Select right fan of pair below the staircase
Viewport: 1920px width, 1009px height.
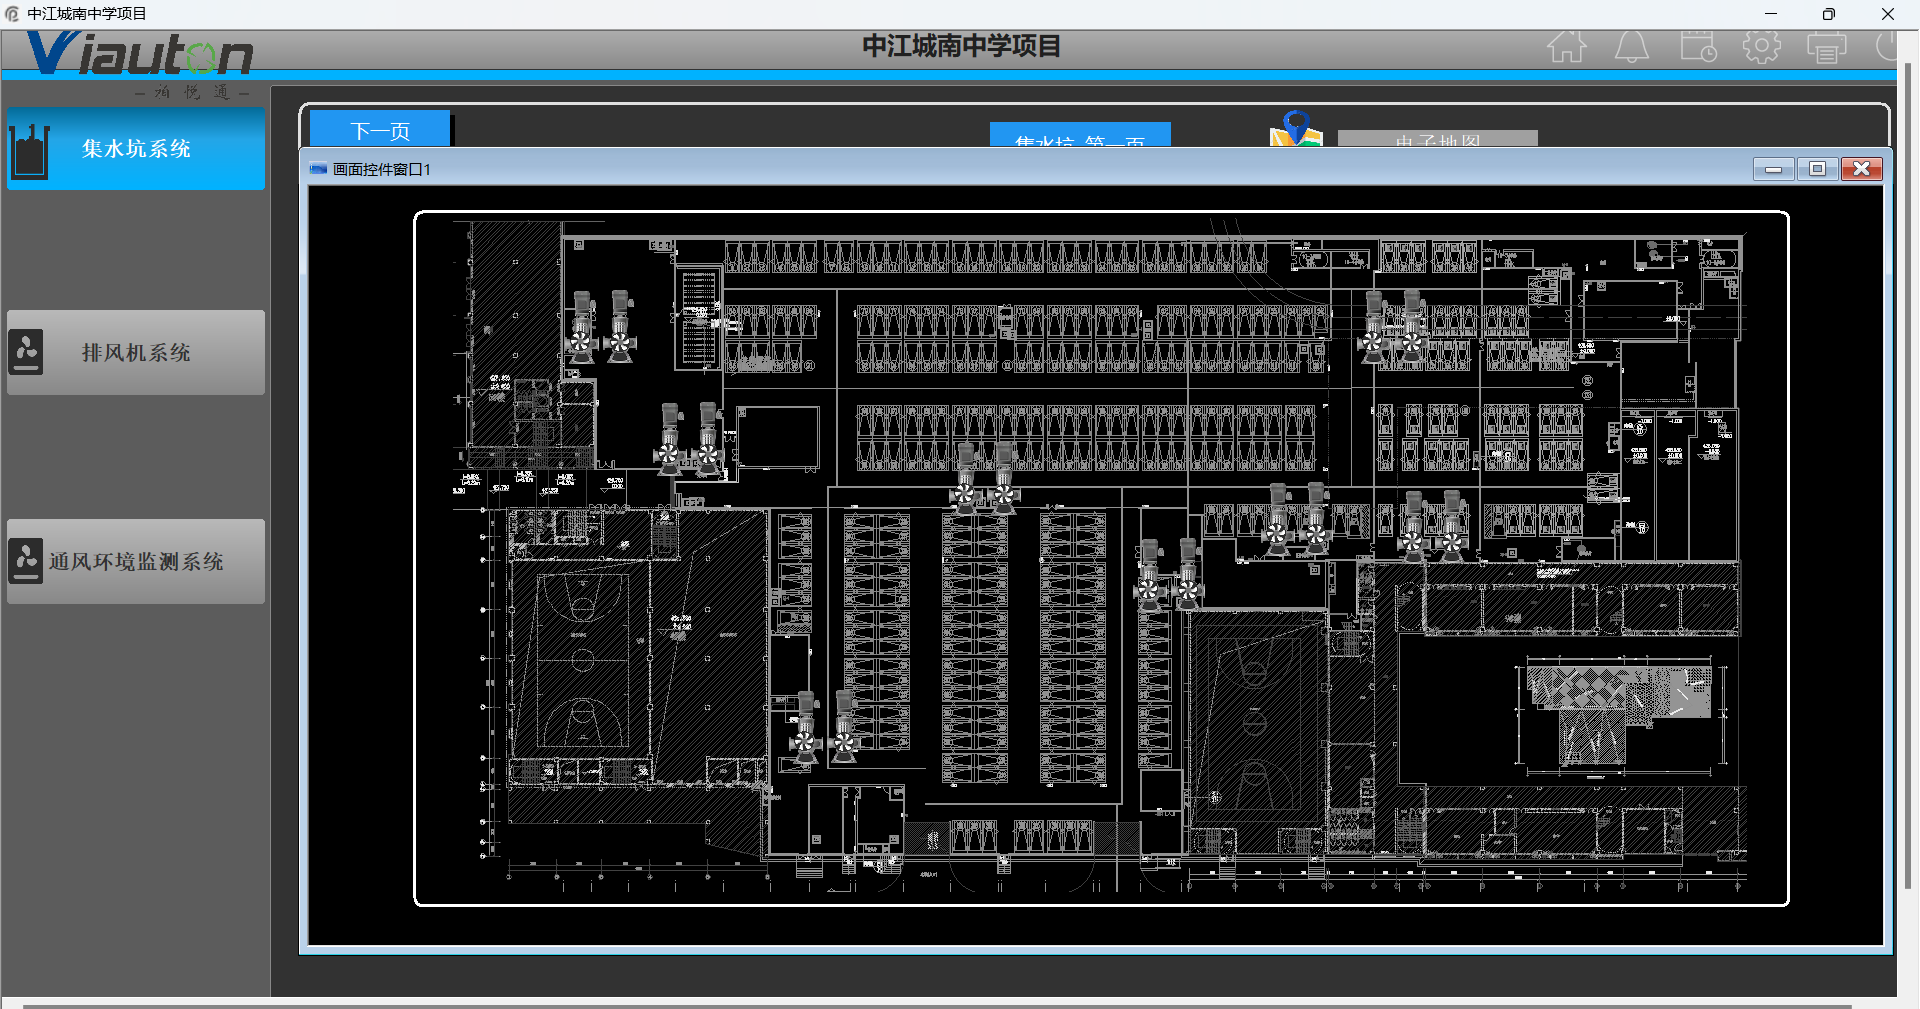[x=709, y=439]
